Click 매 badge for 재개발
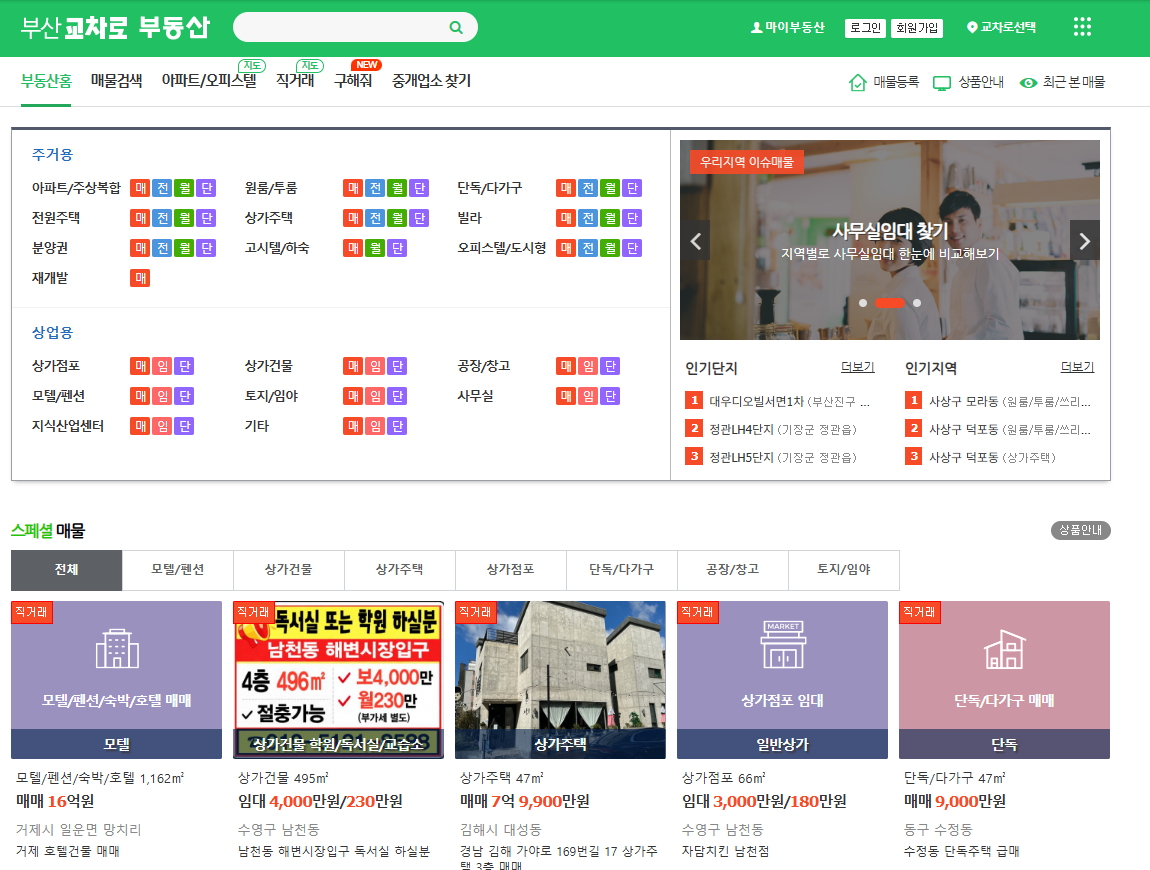Viewport: 1150px width, 870px height. tap(140, 278)
